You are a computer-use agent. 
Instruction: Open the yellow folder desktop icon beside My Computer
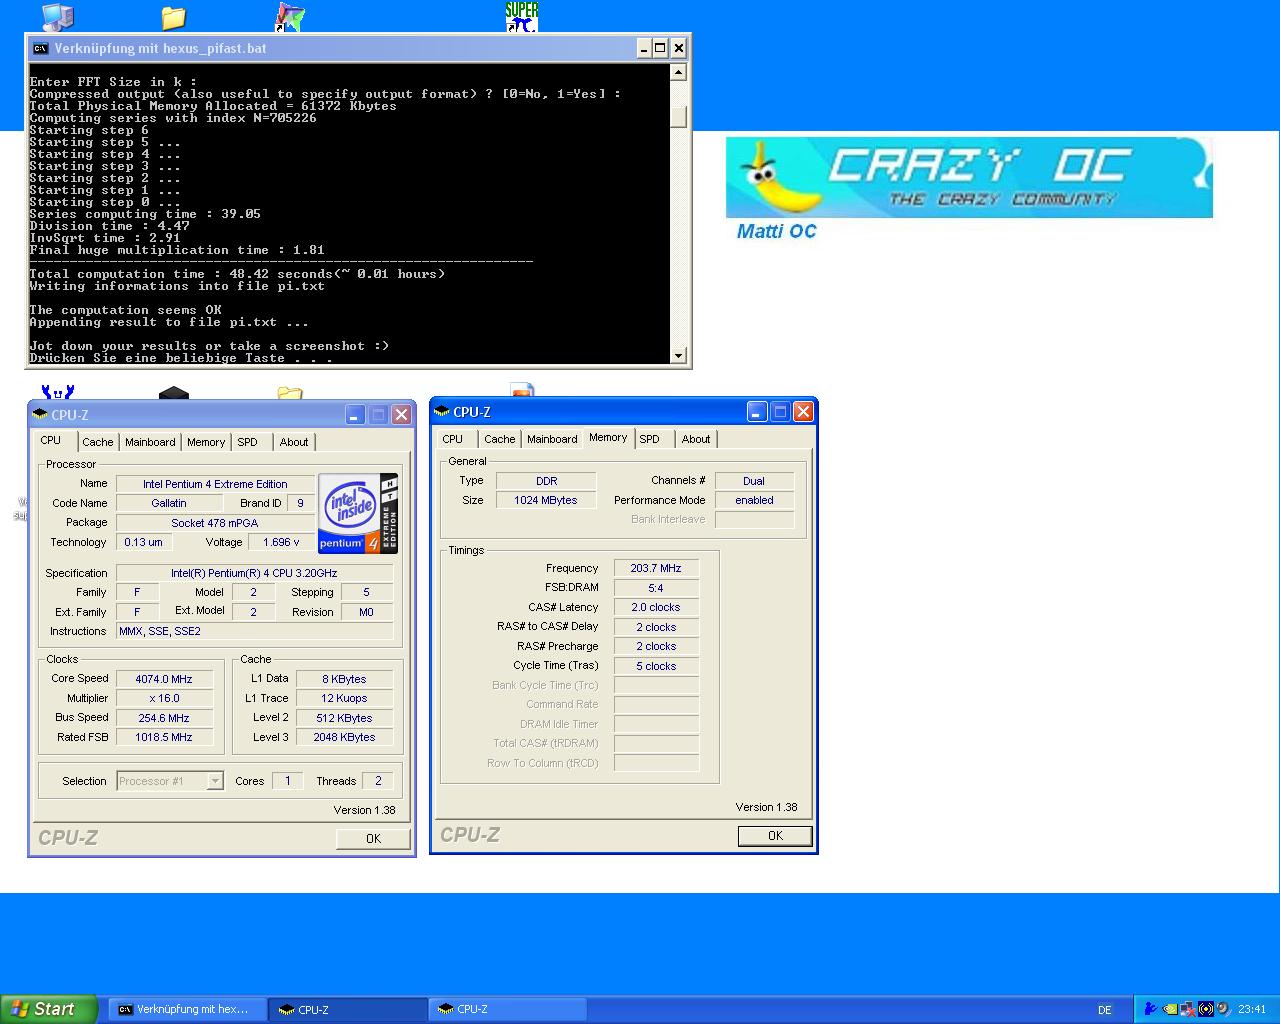tap(173, 17)
